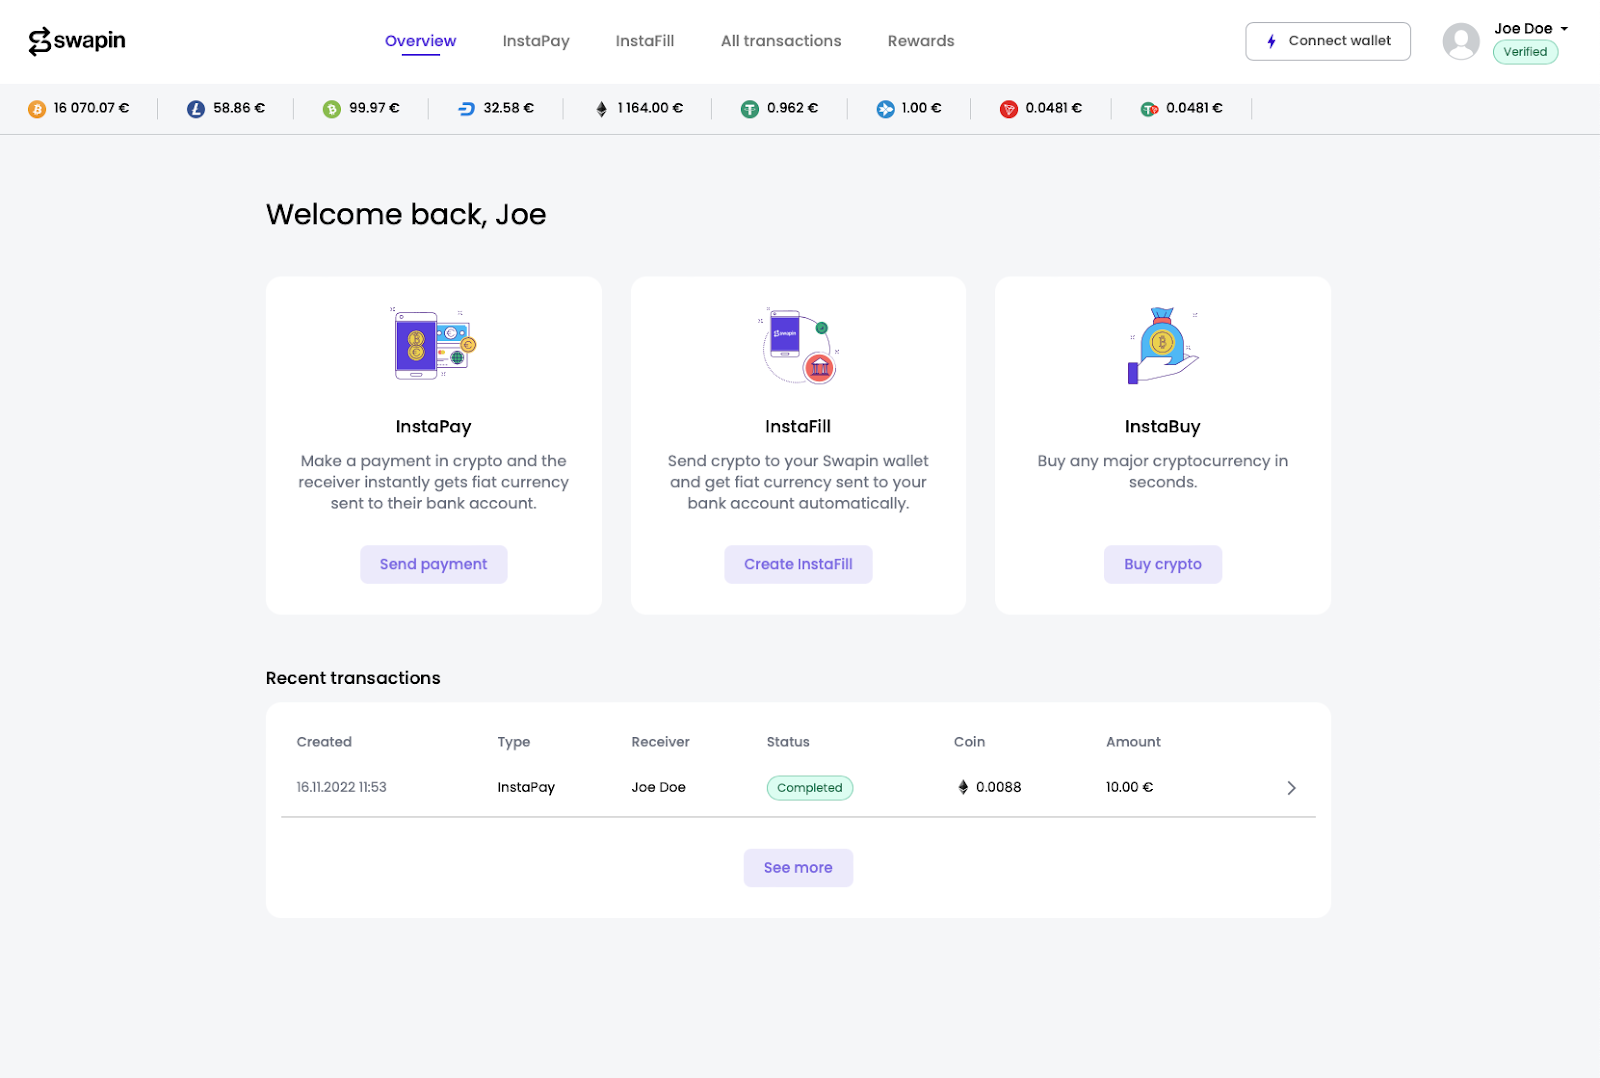The height and width of the screenshot is (1078, 1600).
Task: Click the Welcome back, Joe heading
Action: pos(406,215)
